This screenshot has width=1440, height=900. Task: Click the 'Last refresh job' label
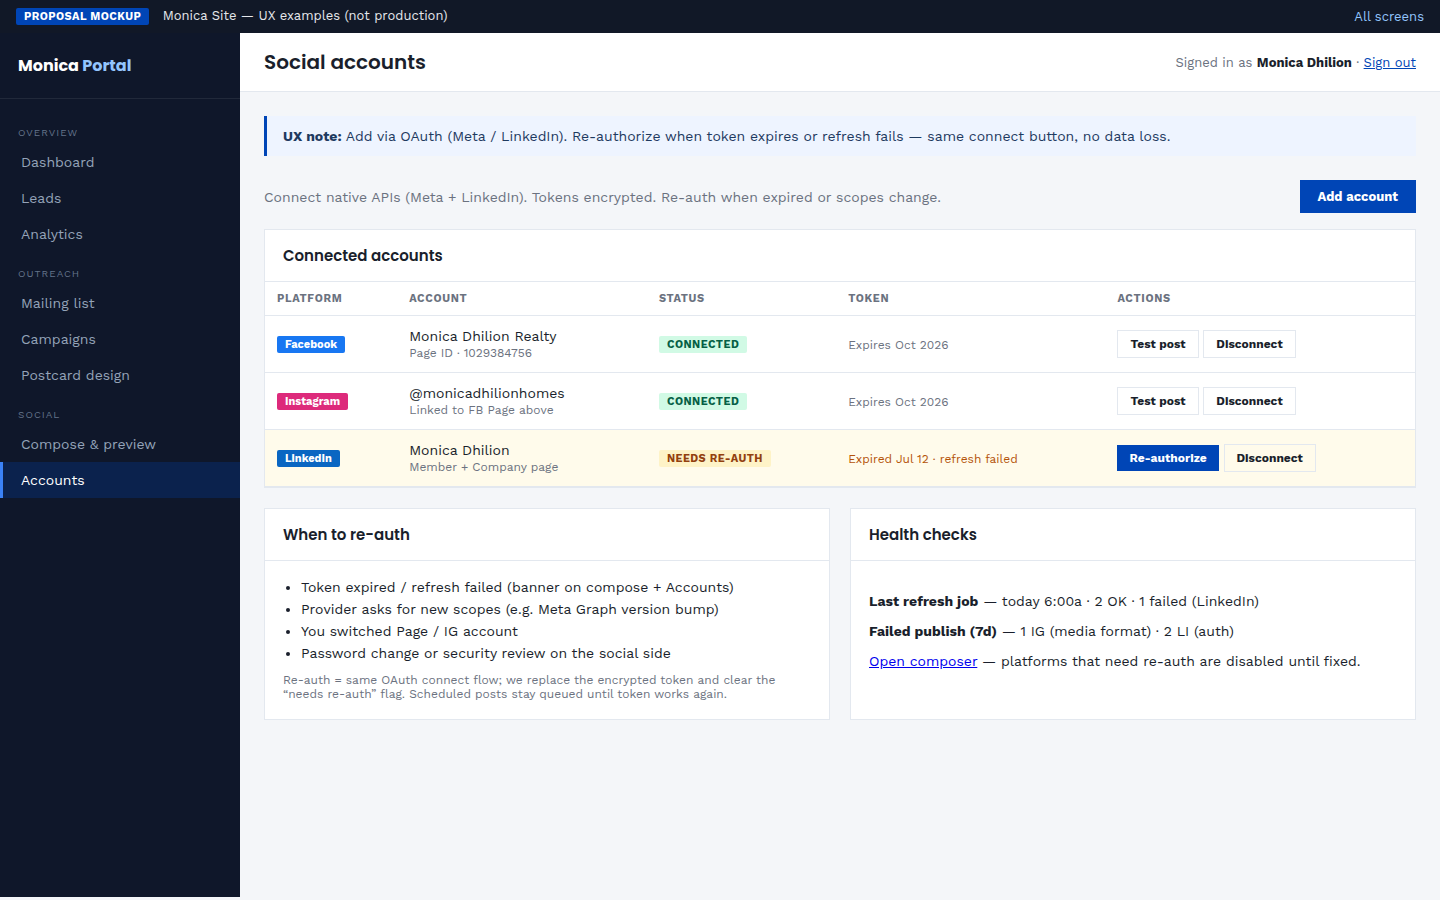pyautogui.click(x=923, y=601)
